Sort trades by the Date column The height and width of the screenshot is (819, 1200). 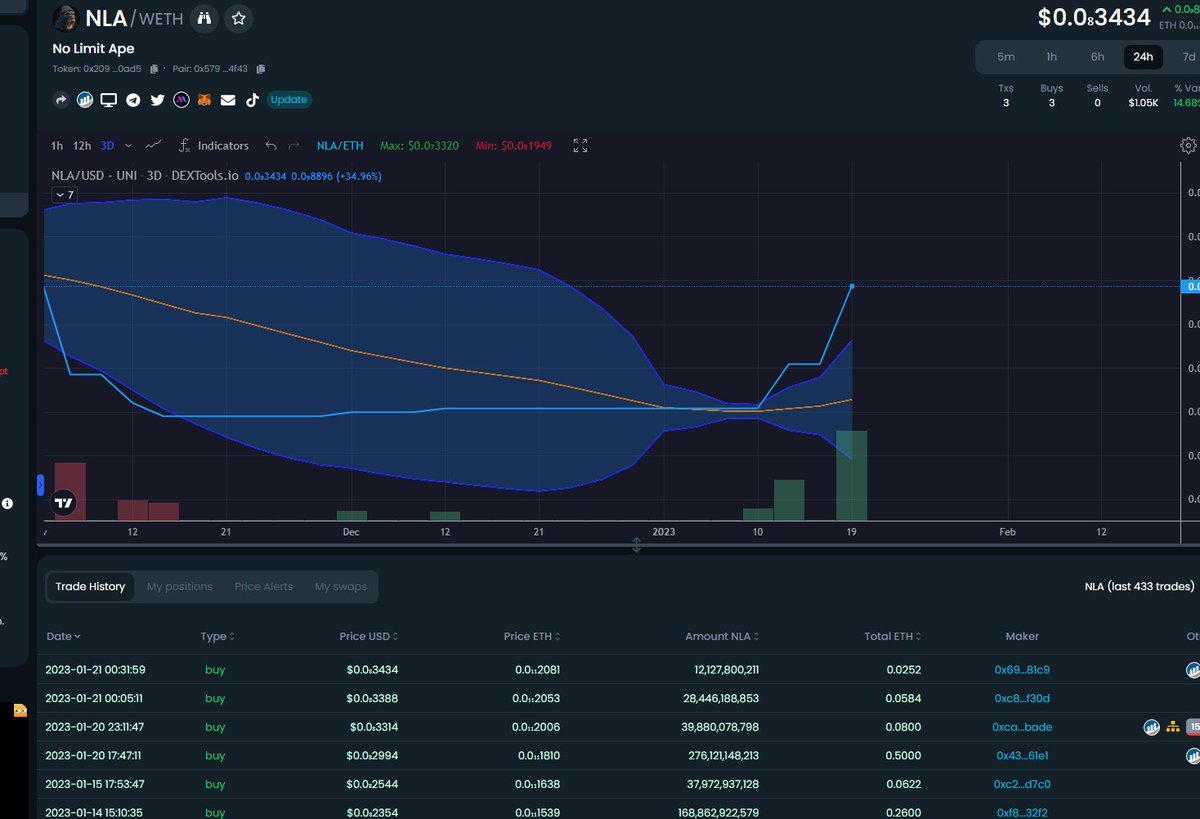click(64, 636)
